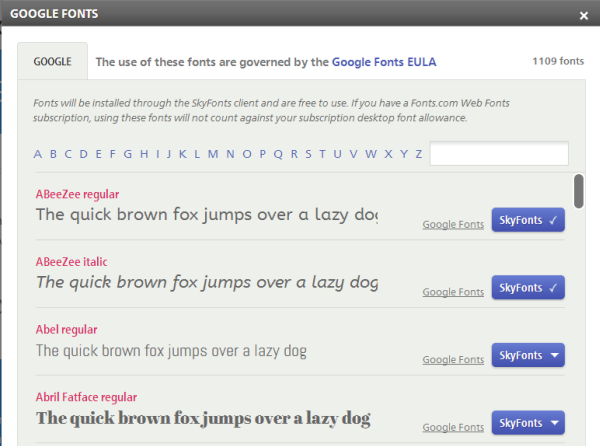Select the ABeeZee regular font name

pos(77,194)
